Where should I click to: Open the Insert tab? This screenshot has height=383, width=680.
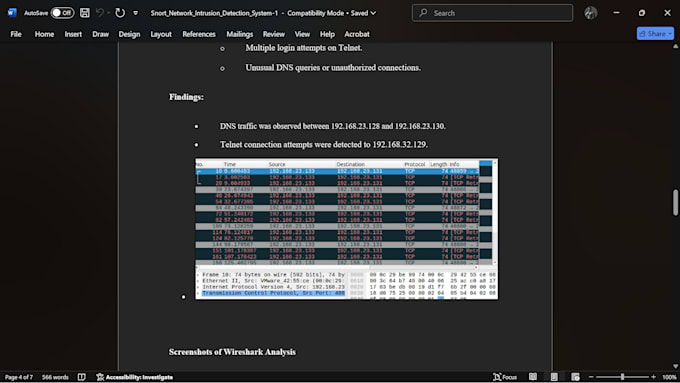coord(73,34)
